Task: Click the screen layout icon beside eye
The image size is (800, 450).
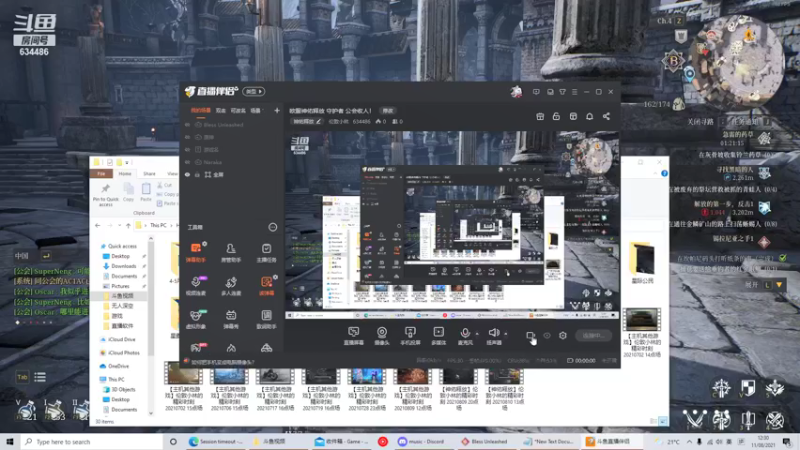Action: tap(531, 335)
